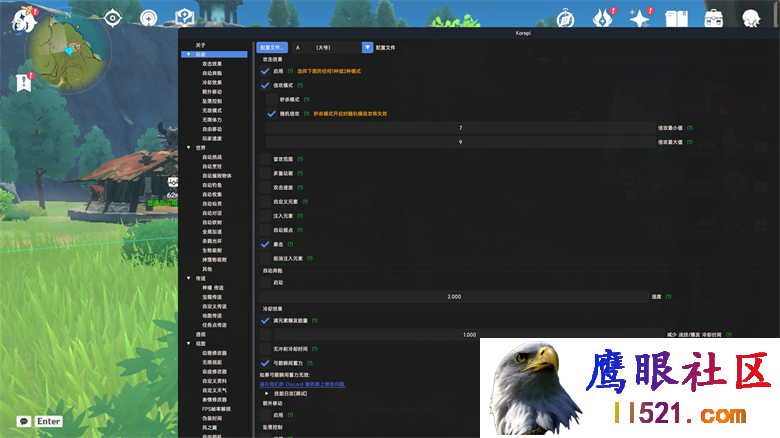Open the profile dropdown arrow next to A (大号)
Image resolution: width=780 pixels, height=438 pixels.
367,47
